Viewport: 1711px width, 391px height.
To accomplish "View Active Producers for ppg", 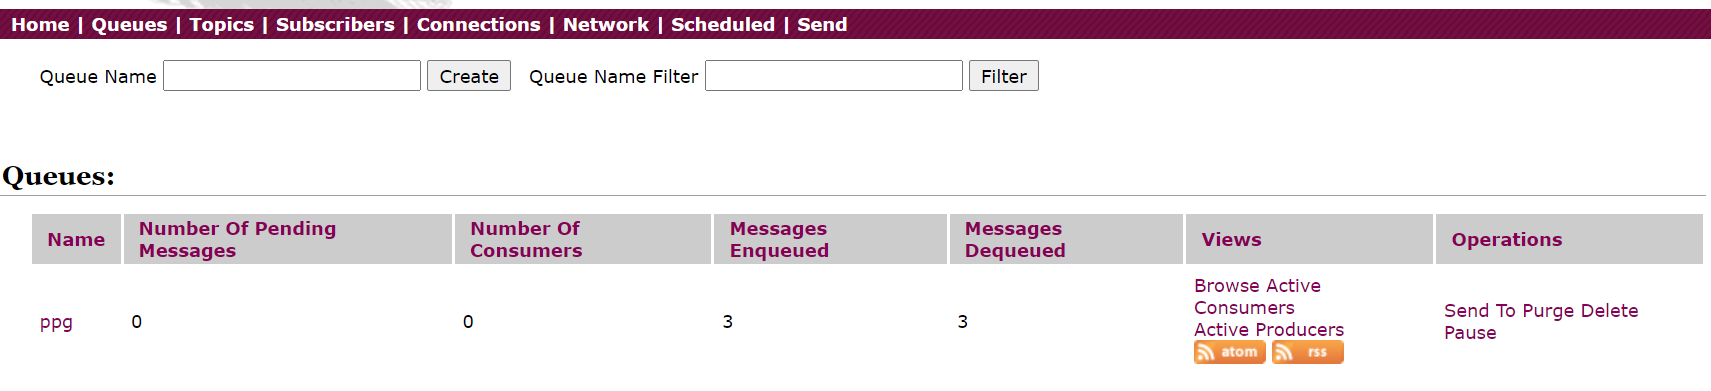I will tap(1269, 330).
